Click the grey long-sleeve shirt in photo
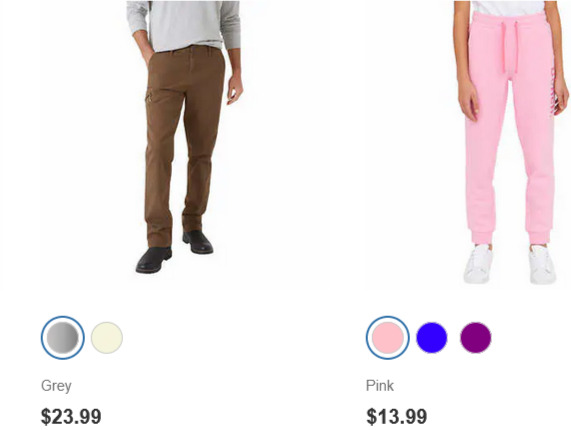This screenshot has width=571, height=430. [x=184, y=24]
